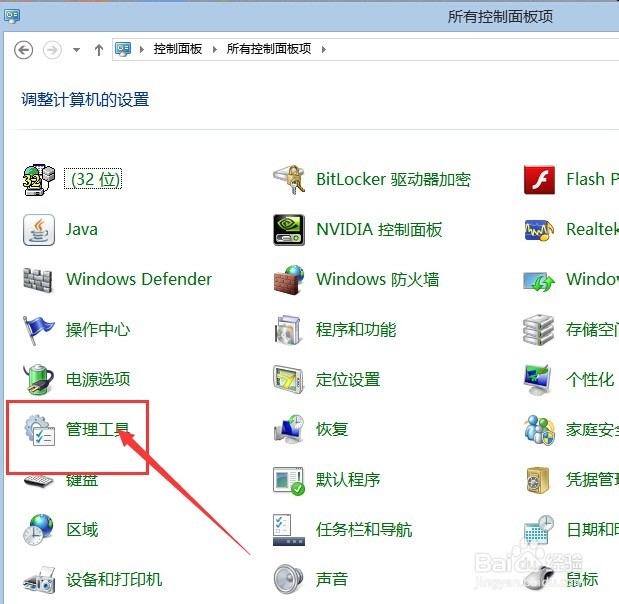The width and height of the screenshot is (619, 604).
Task: Open the Java link
Action: pyautogui.click(x=82, y=229)
